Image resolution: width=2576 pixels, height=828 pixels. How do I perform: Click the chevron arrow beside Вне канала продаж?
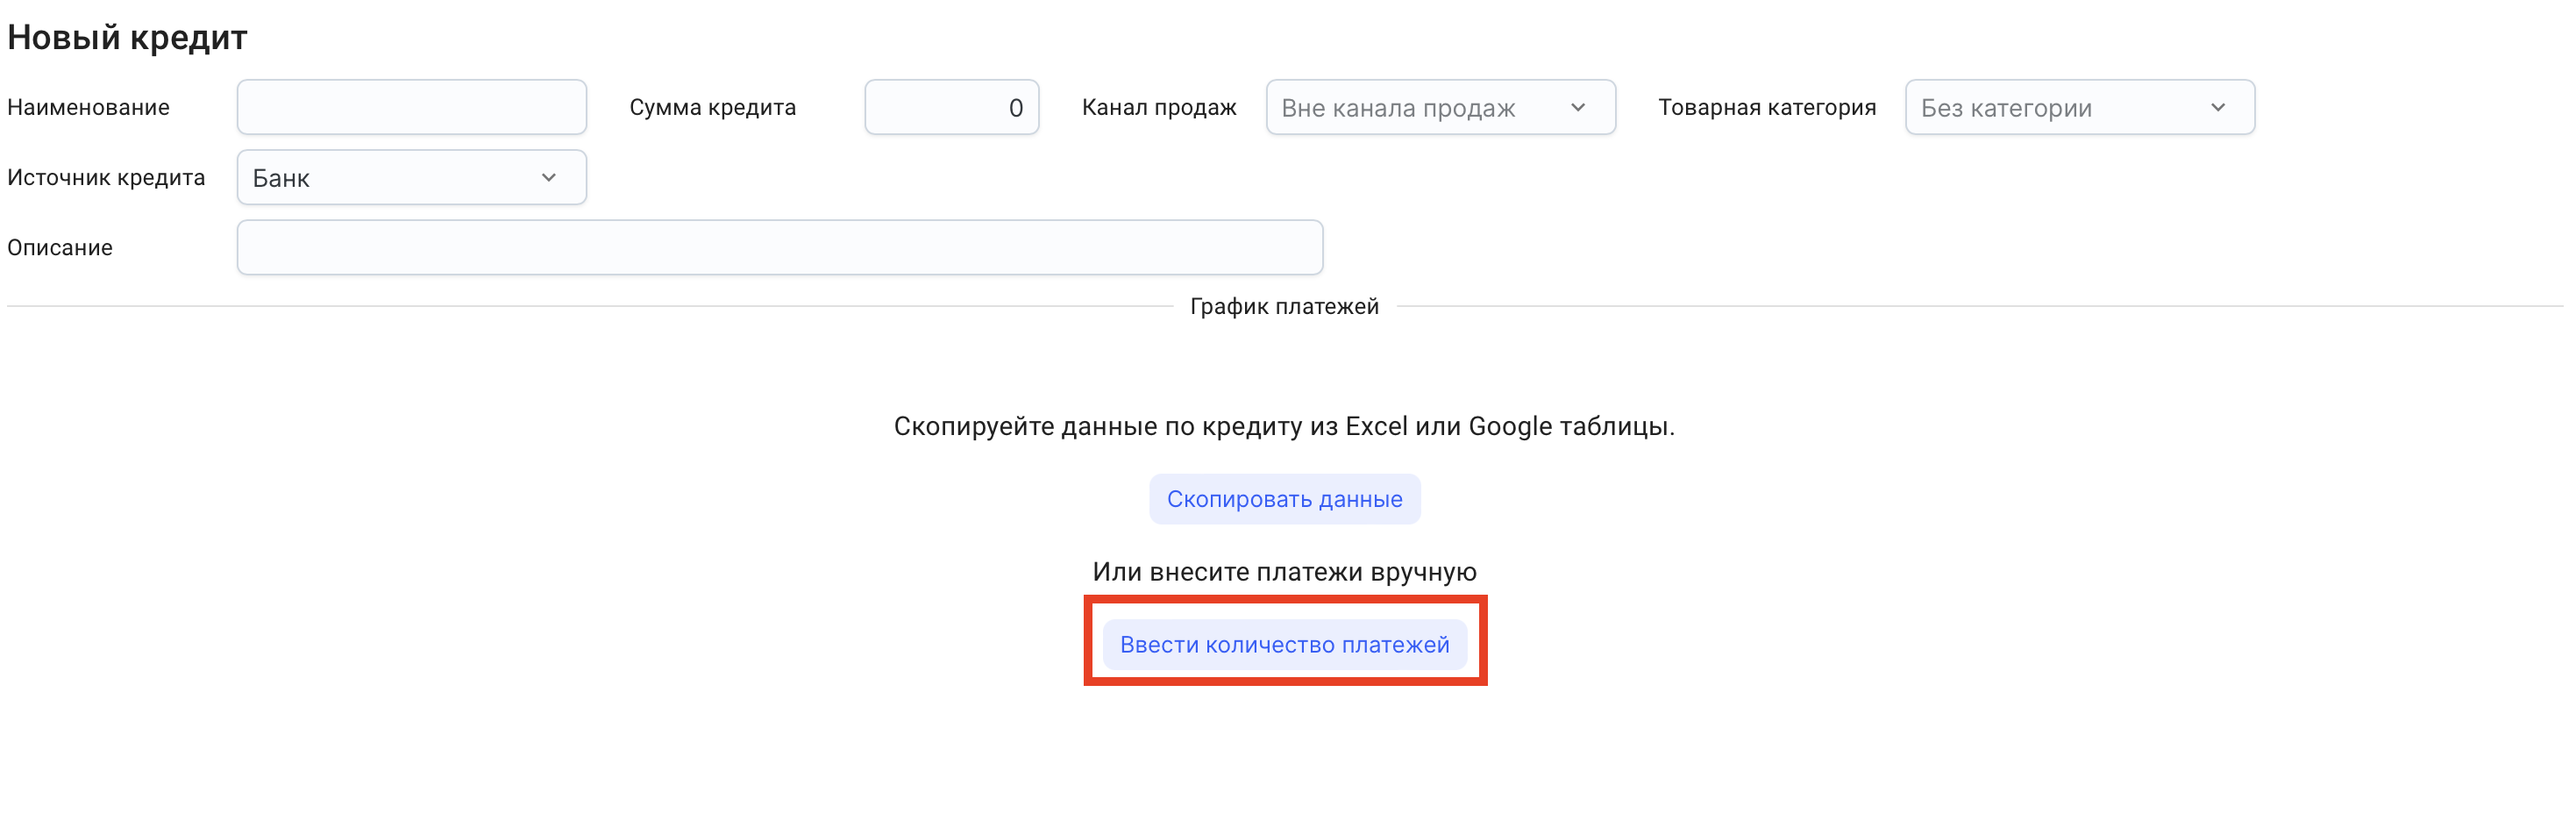pyautogui.click(x=1578, y=107)
